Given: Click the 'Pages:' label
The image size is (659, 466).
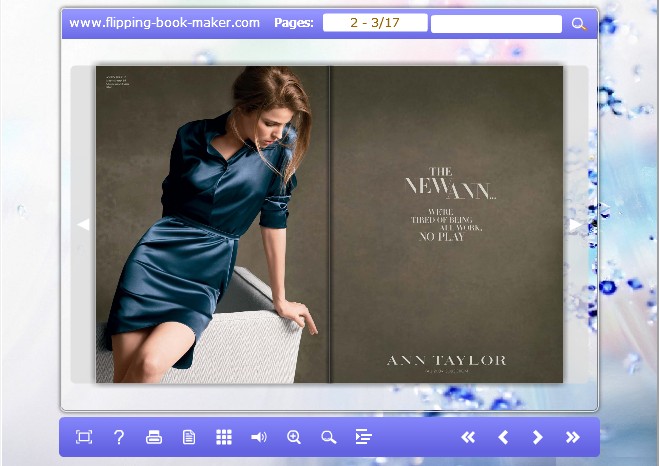Looking at the screenshot, I should click(x=294, y=23).
